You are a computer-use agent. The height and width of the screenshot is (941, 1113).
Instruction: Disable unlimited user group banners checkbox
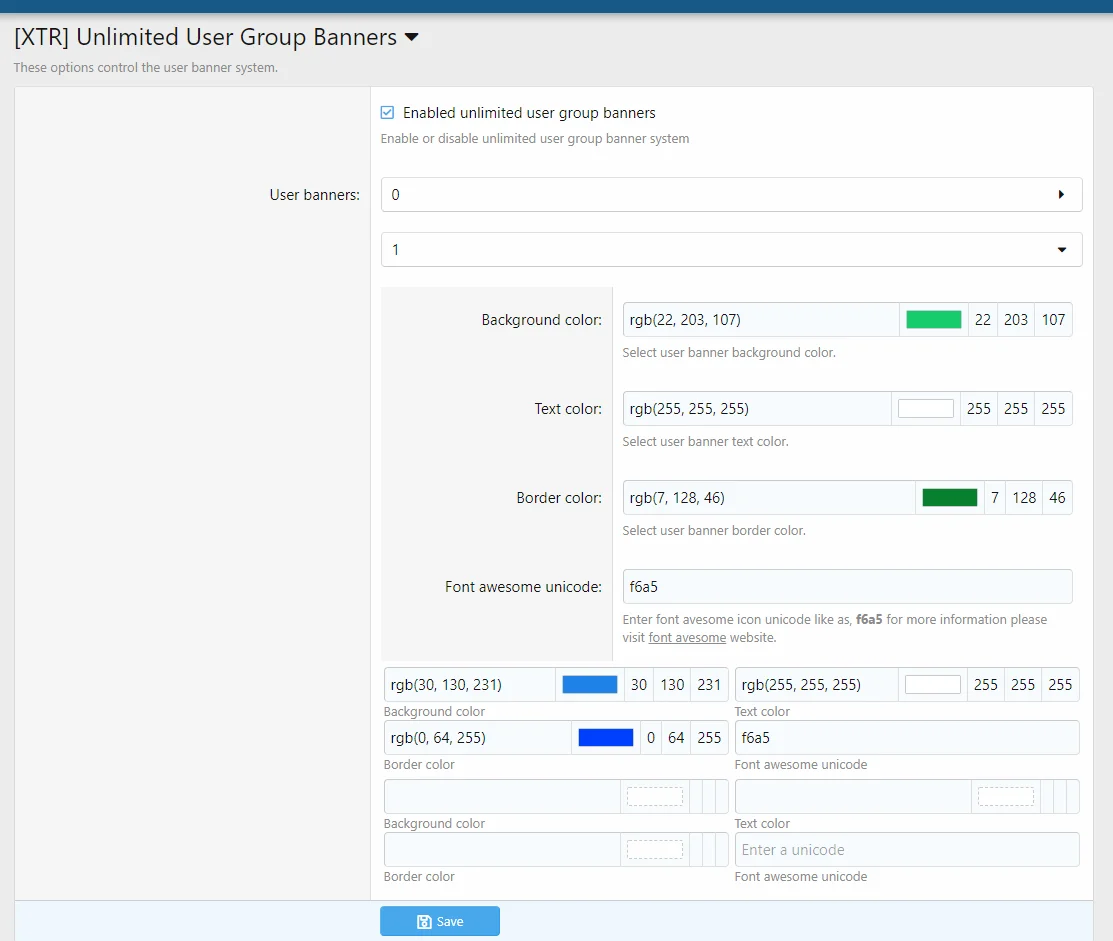click(386, 112)
